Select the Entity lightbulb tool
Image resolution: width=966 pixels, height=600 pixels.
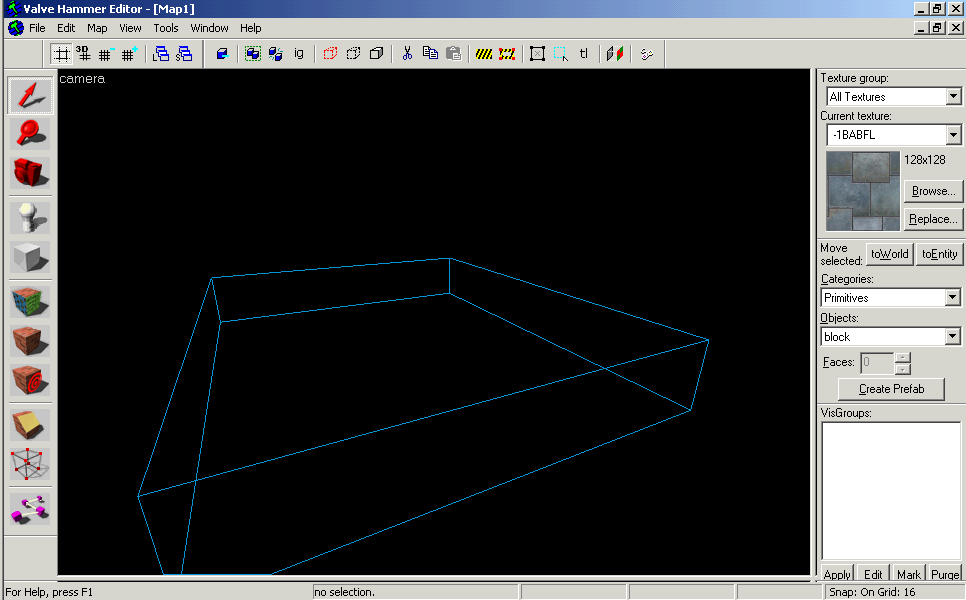(30, 217)
